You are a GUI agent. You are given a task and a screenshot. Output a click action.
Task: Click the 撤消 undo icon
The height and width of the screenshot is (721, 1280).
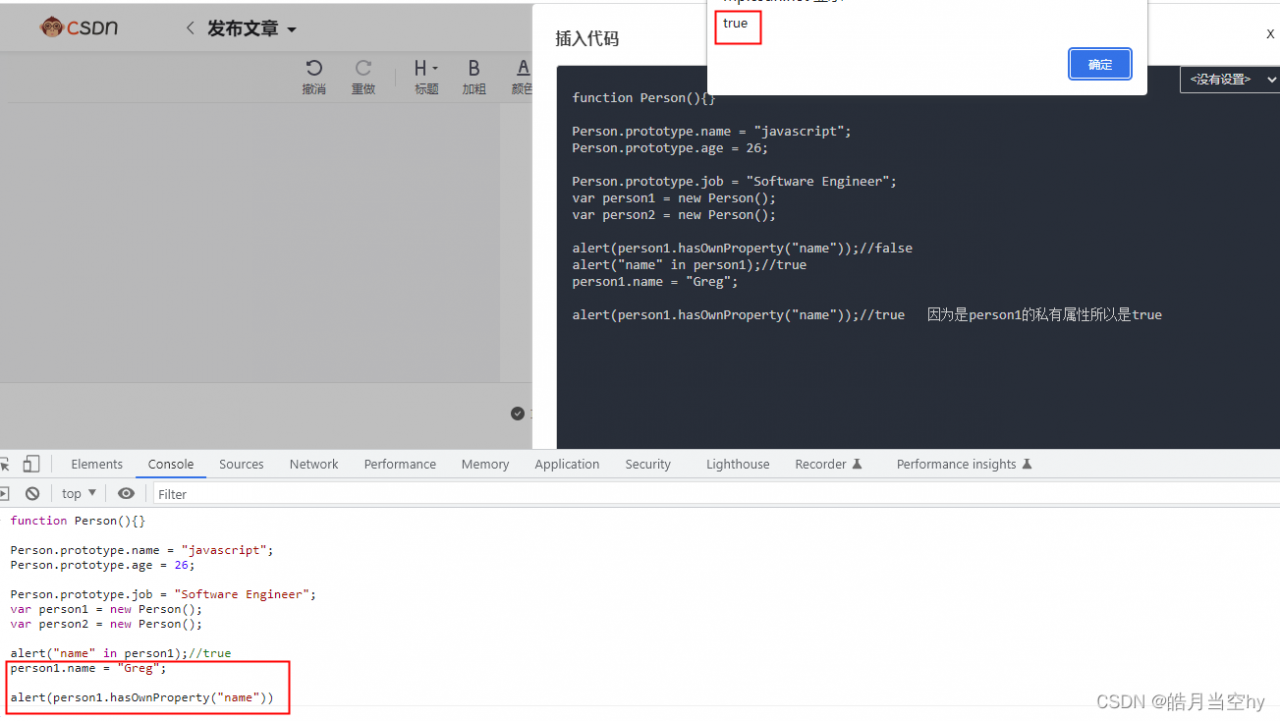(314, 76)
